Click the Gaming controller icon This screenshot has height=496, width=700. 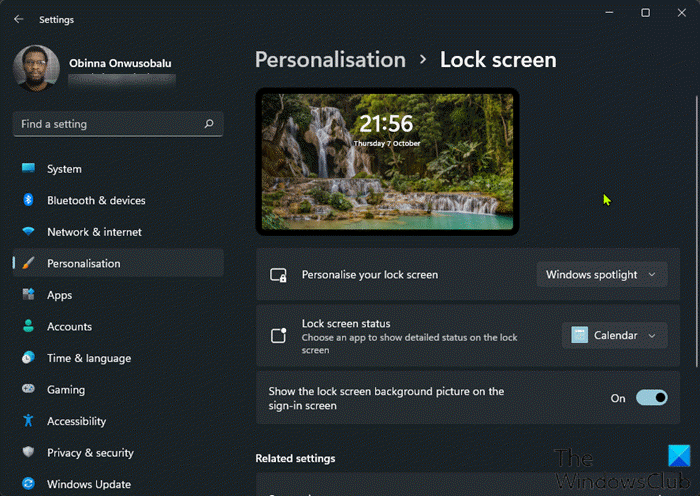pos(29,389)
